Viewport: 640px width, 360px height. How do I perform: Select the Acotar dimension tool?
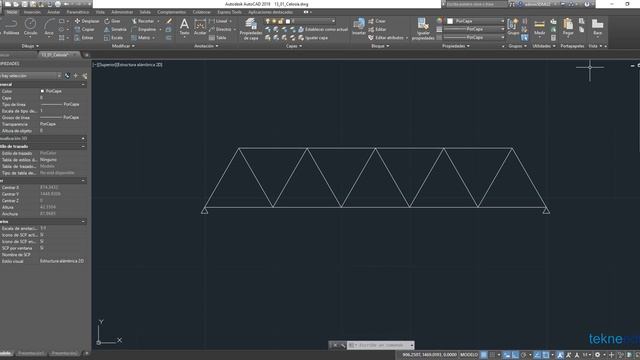point(200,27)
